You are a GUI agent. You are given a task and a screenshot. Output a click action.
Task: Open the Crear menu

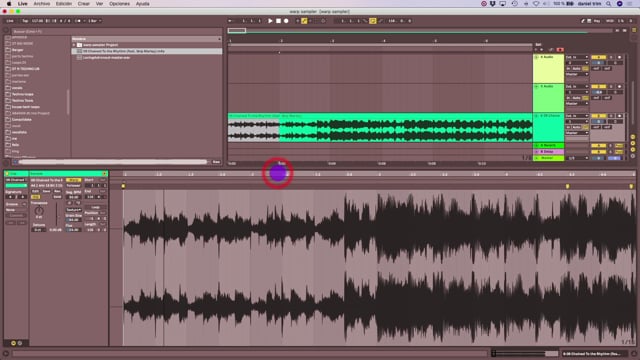click(x=84, y=4)
